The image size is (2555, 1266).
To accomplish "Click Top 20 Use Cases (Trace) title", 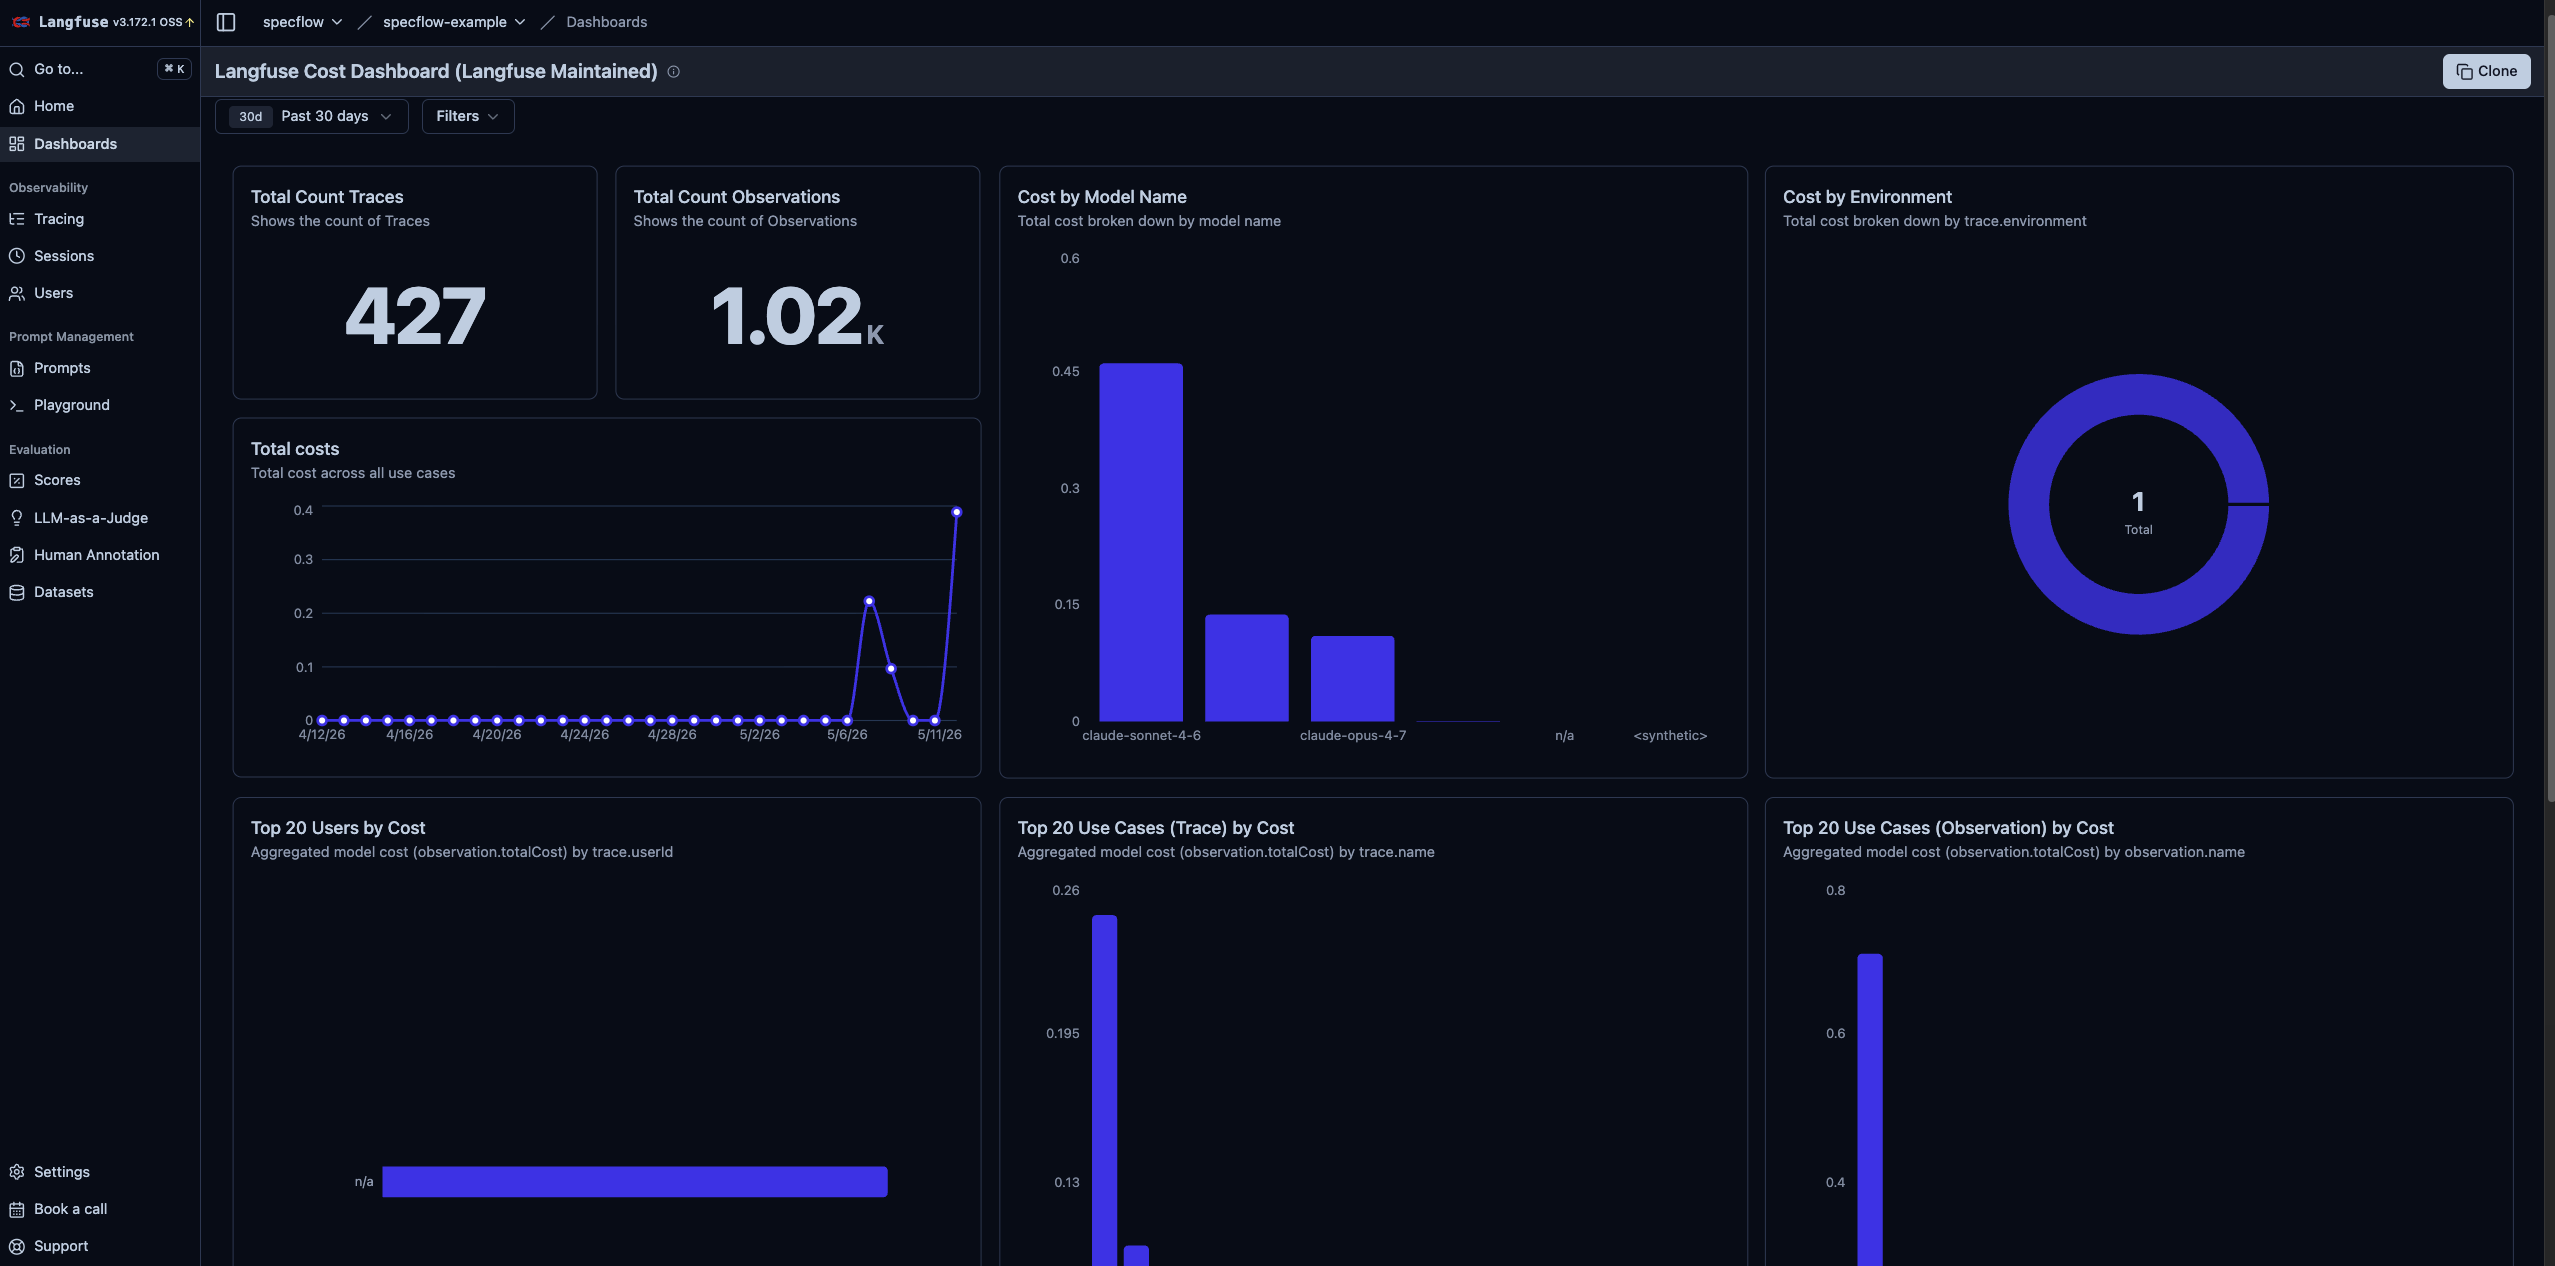I will pos(1156,828).
